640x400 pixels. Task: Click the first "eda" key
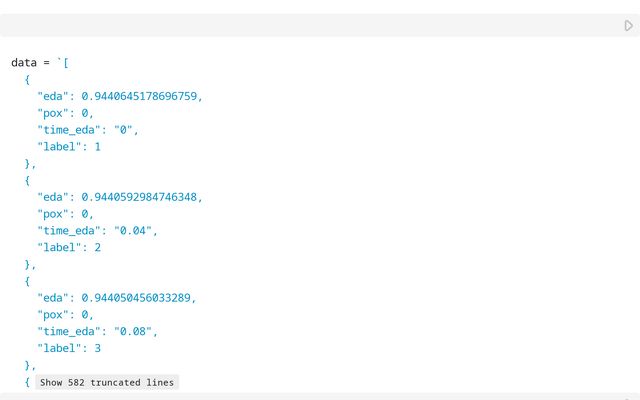click(53, 96)
